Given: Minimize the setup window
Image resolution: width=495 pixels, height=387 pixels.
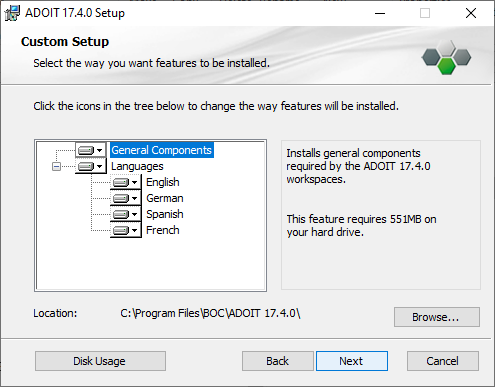Looking at the screenshot, I should [380, 13].
